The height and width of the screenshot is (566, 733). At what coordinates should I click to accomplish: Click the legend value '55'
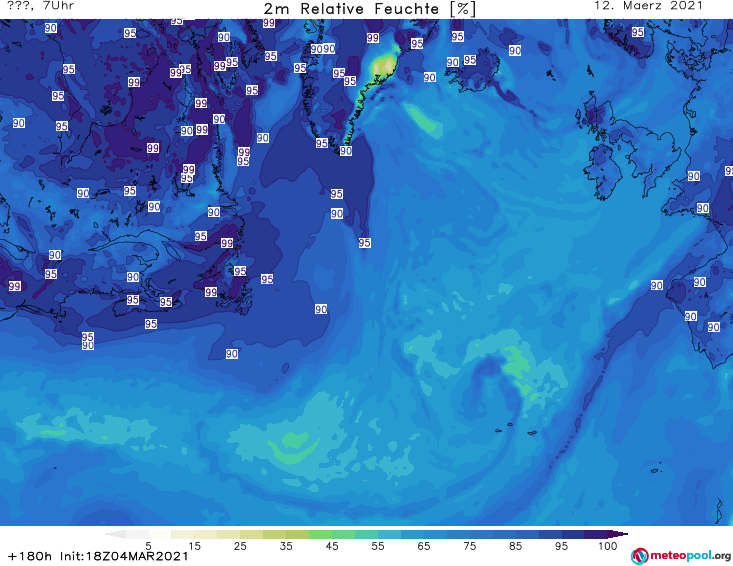378,546
